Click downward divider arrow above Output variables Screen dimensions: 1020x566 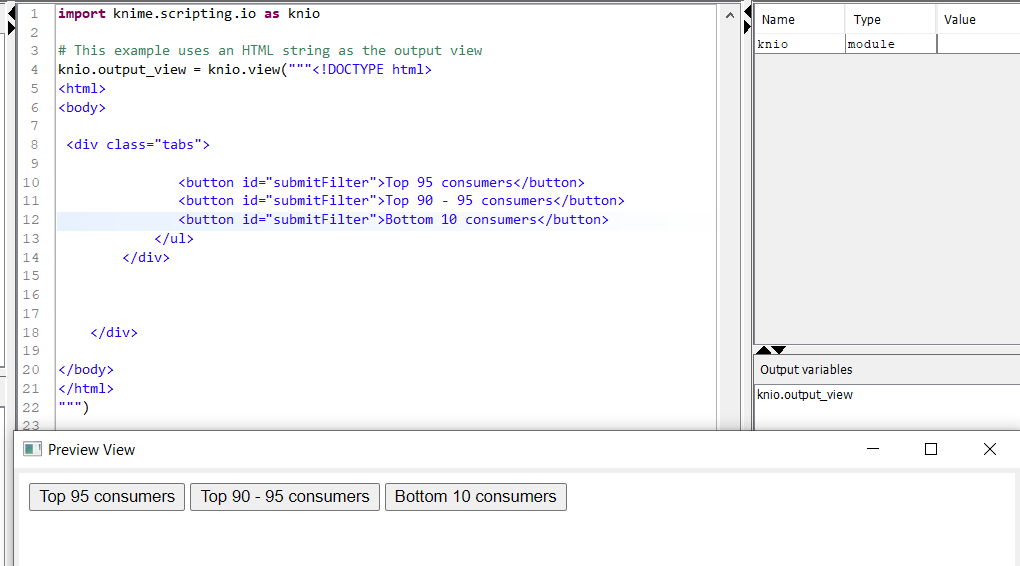[779, 350]
